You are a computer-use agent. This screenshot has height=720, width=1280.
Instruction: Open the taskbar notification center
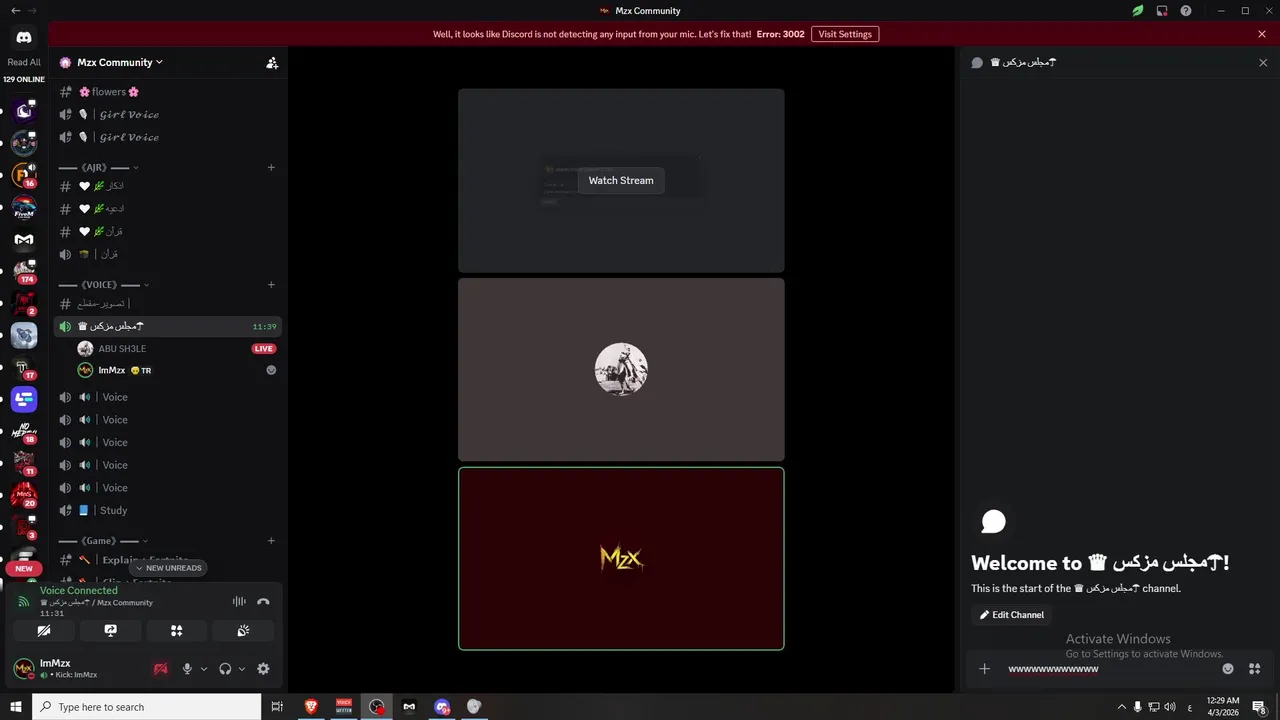[x=1260, y=707]
